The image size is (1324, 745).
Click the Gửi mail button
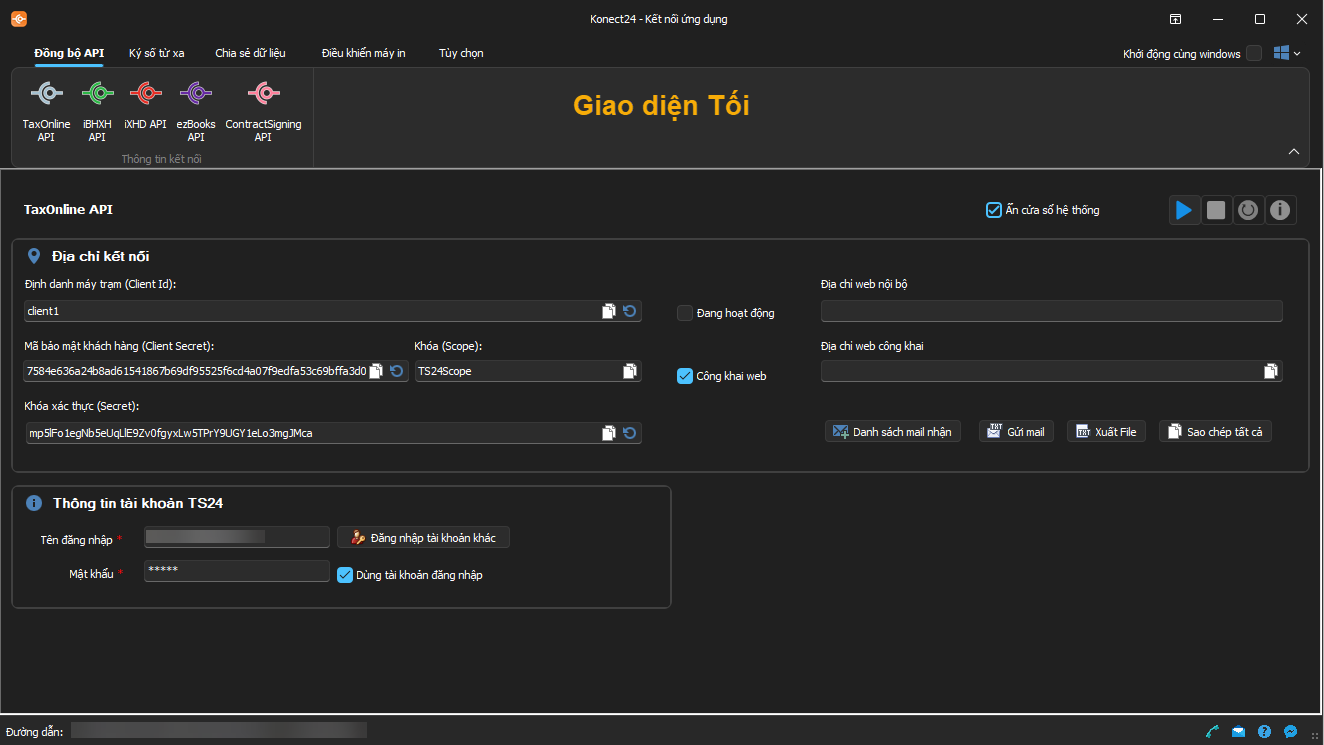click(x=1016, y=431)
